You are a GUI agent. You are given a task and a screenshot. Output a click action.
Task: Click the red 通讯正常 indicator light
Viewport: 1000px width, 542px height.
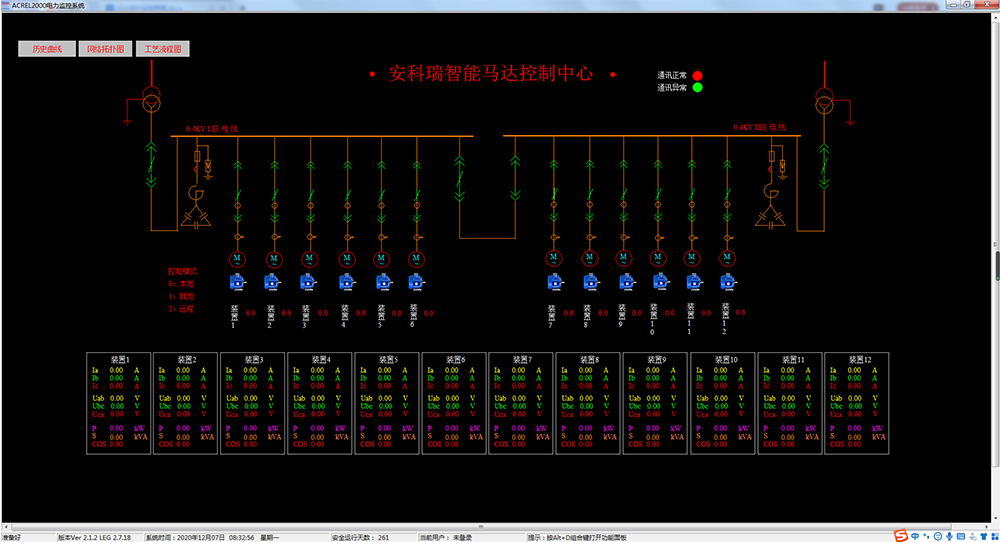[698, 75]
